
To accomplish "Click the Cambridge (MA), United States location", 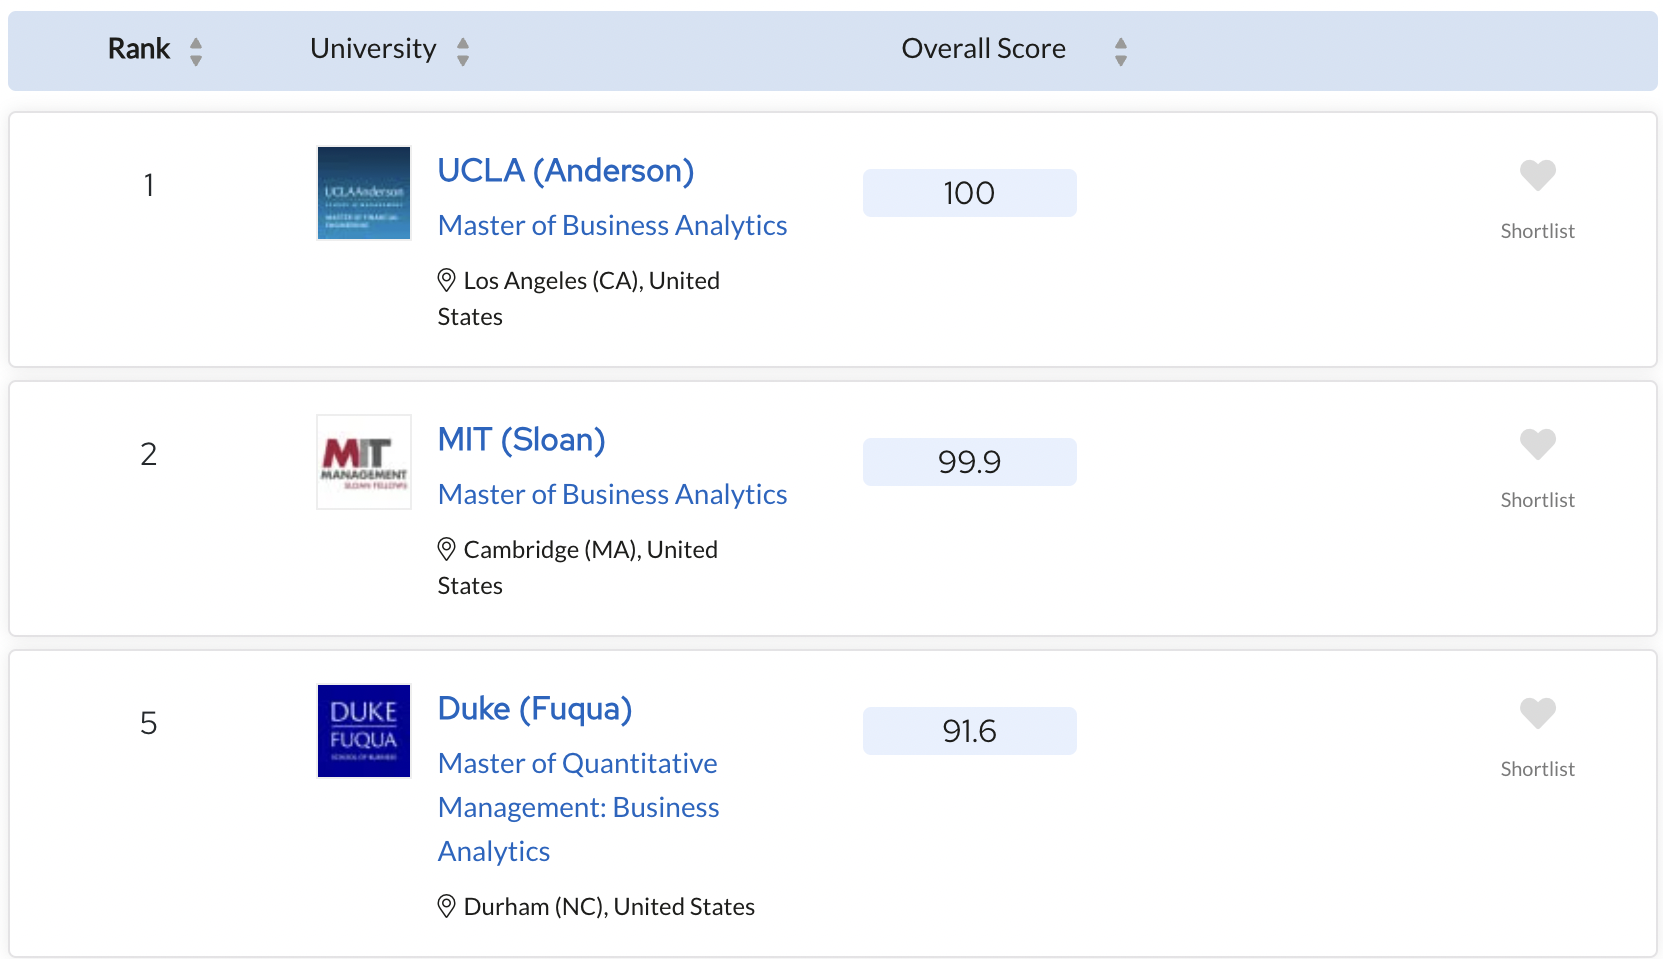I will pyautogui.click(x=578, y=568).
